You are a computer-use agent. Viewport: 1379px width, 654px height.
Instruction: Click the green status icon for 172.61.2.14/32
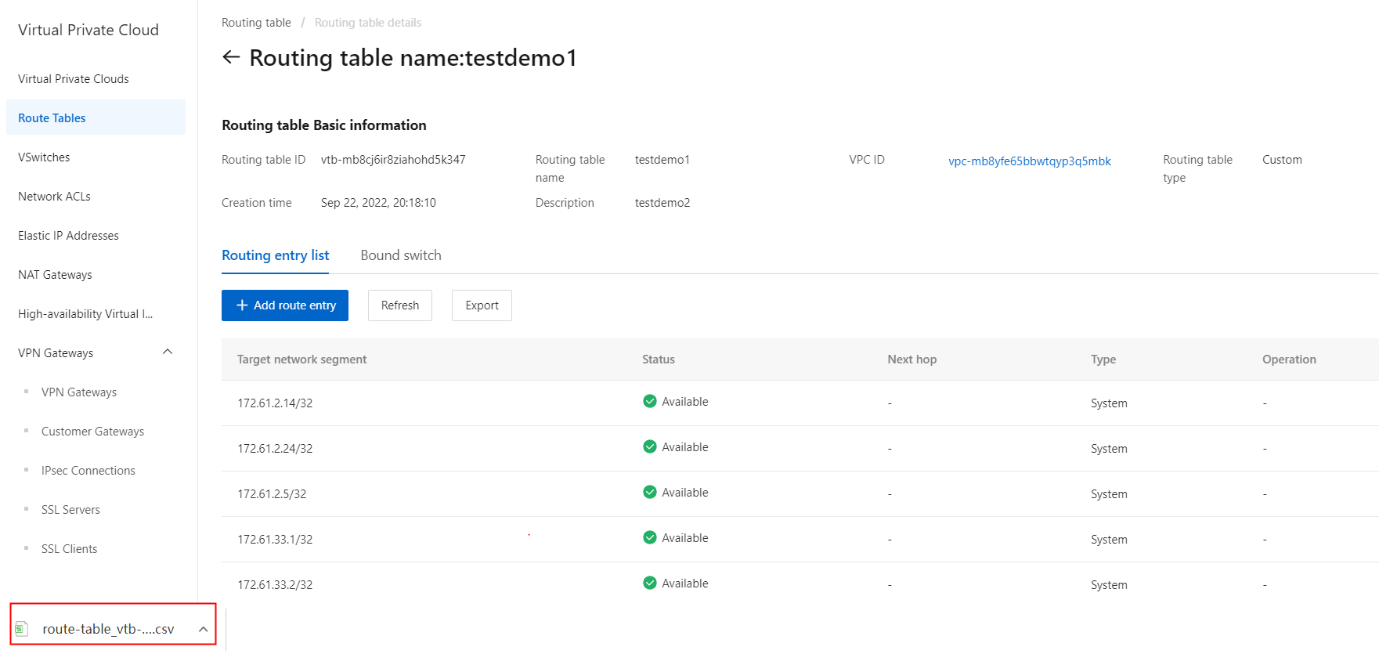(x=650, y=401)
